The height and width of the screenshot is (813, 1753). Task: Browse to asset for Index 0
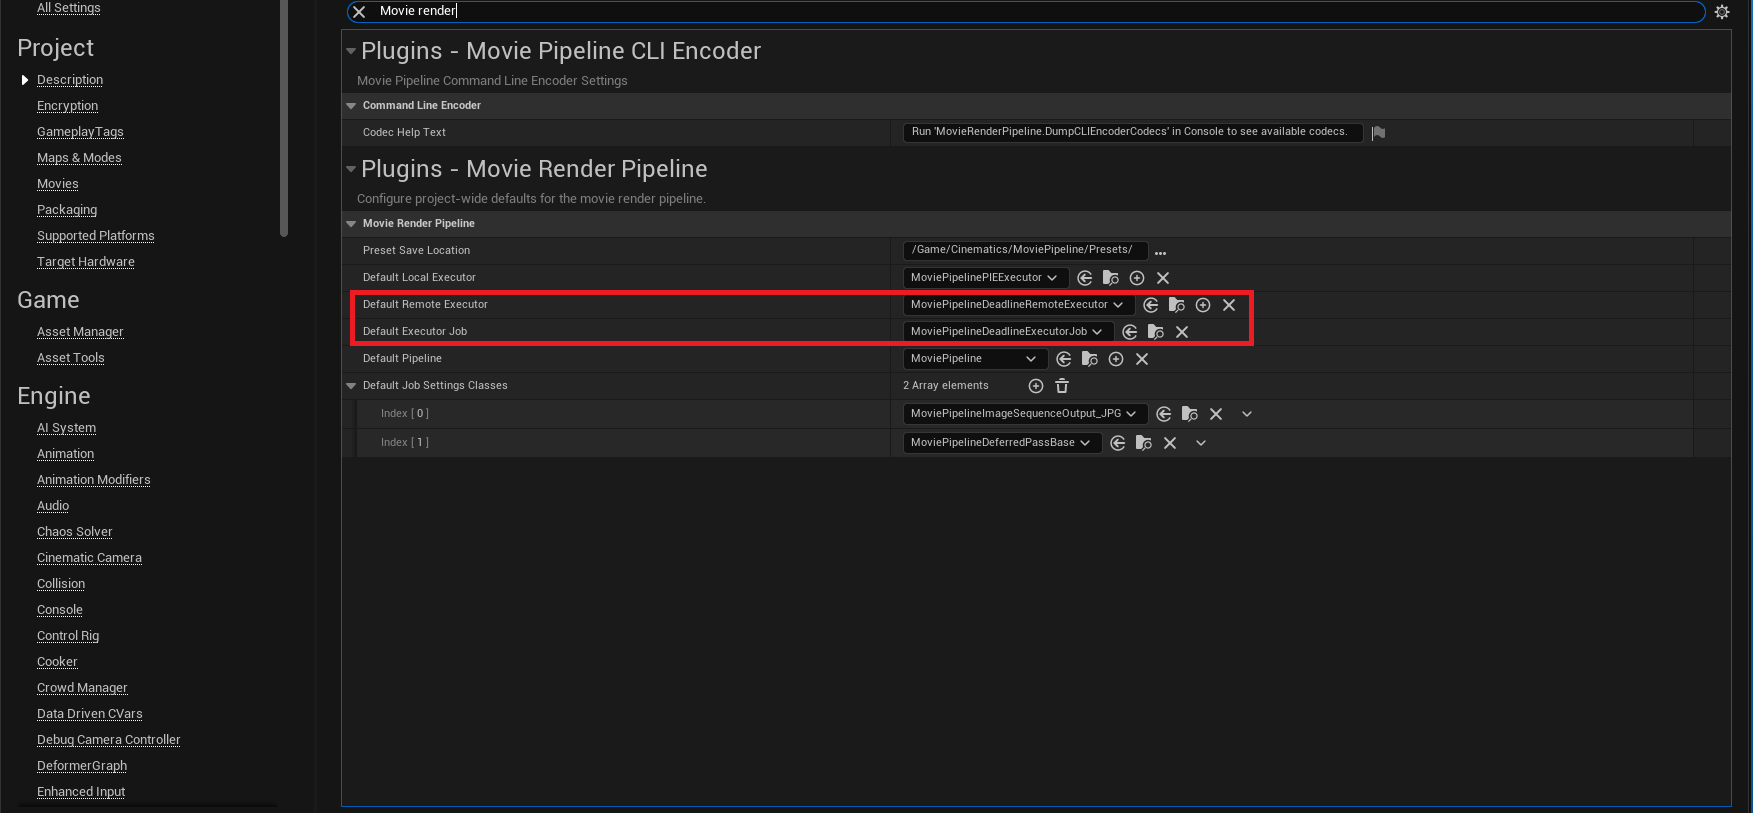1190,414
